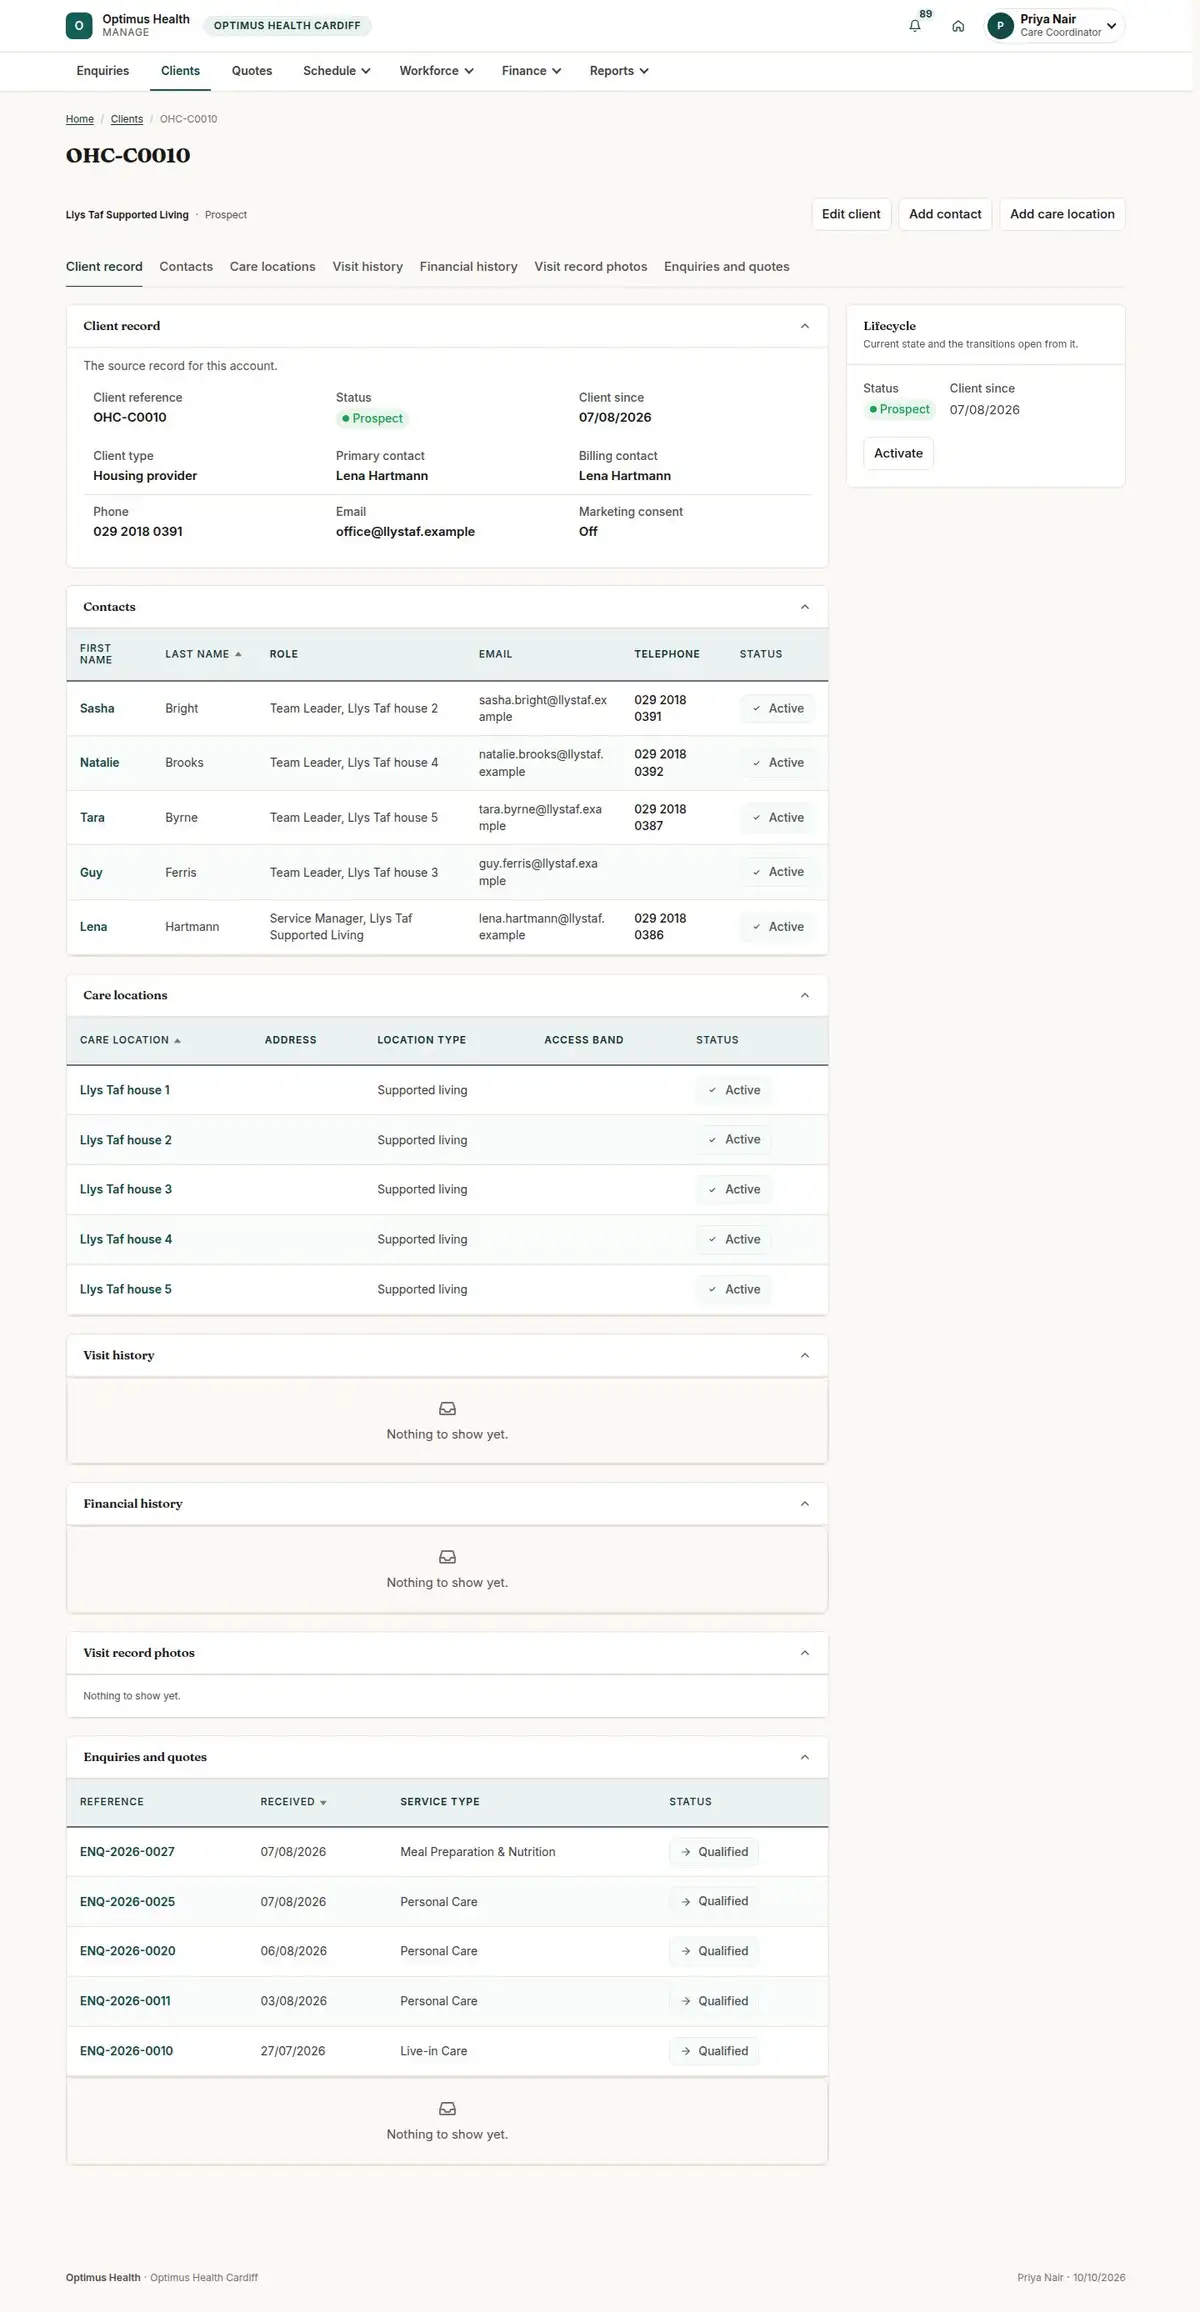Click Qualified status for ENQ-2026-0020

click(714, 1951)
